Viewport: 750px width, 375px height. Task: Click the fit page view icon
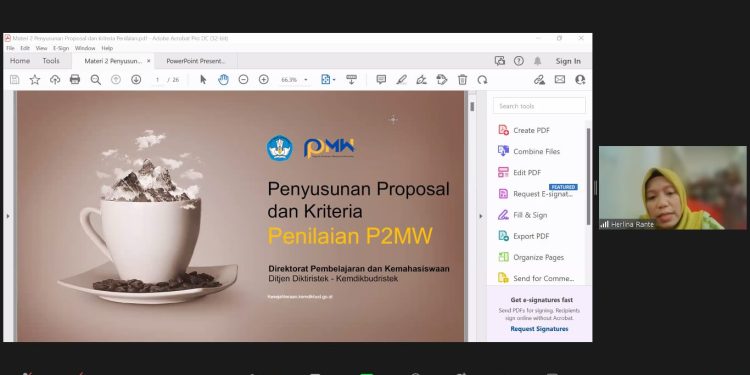[326, 80]
